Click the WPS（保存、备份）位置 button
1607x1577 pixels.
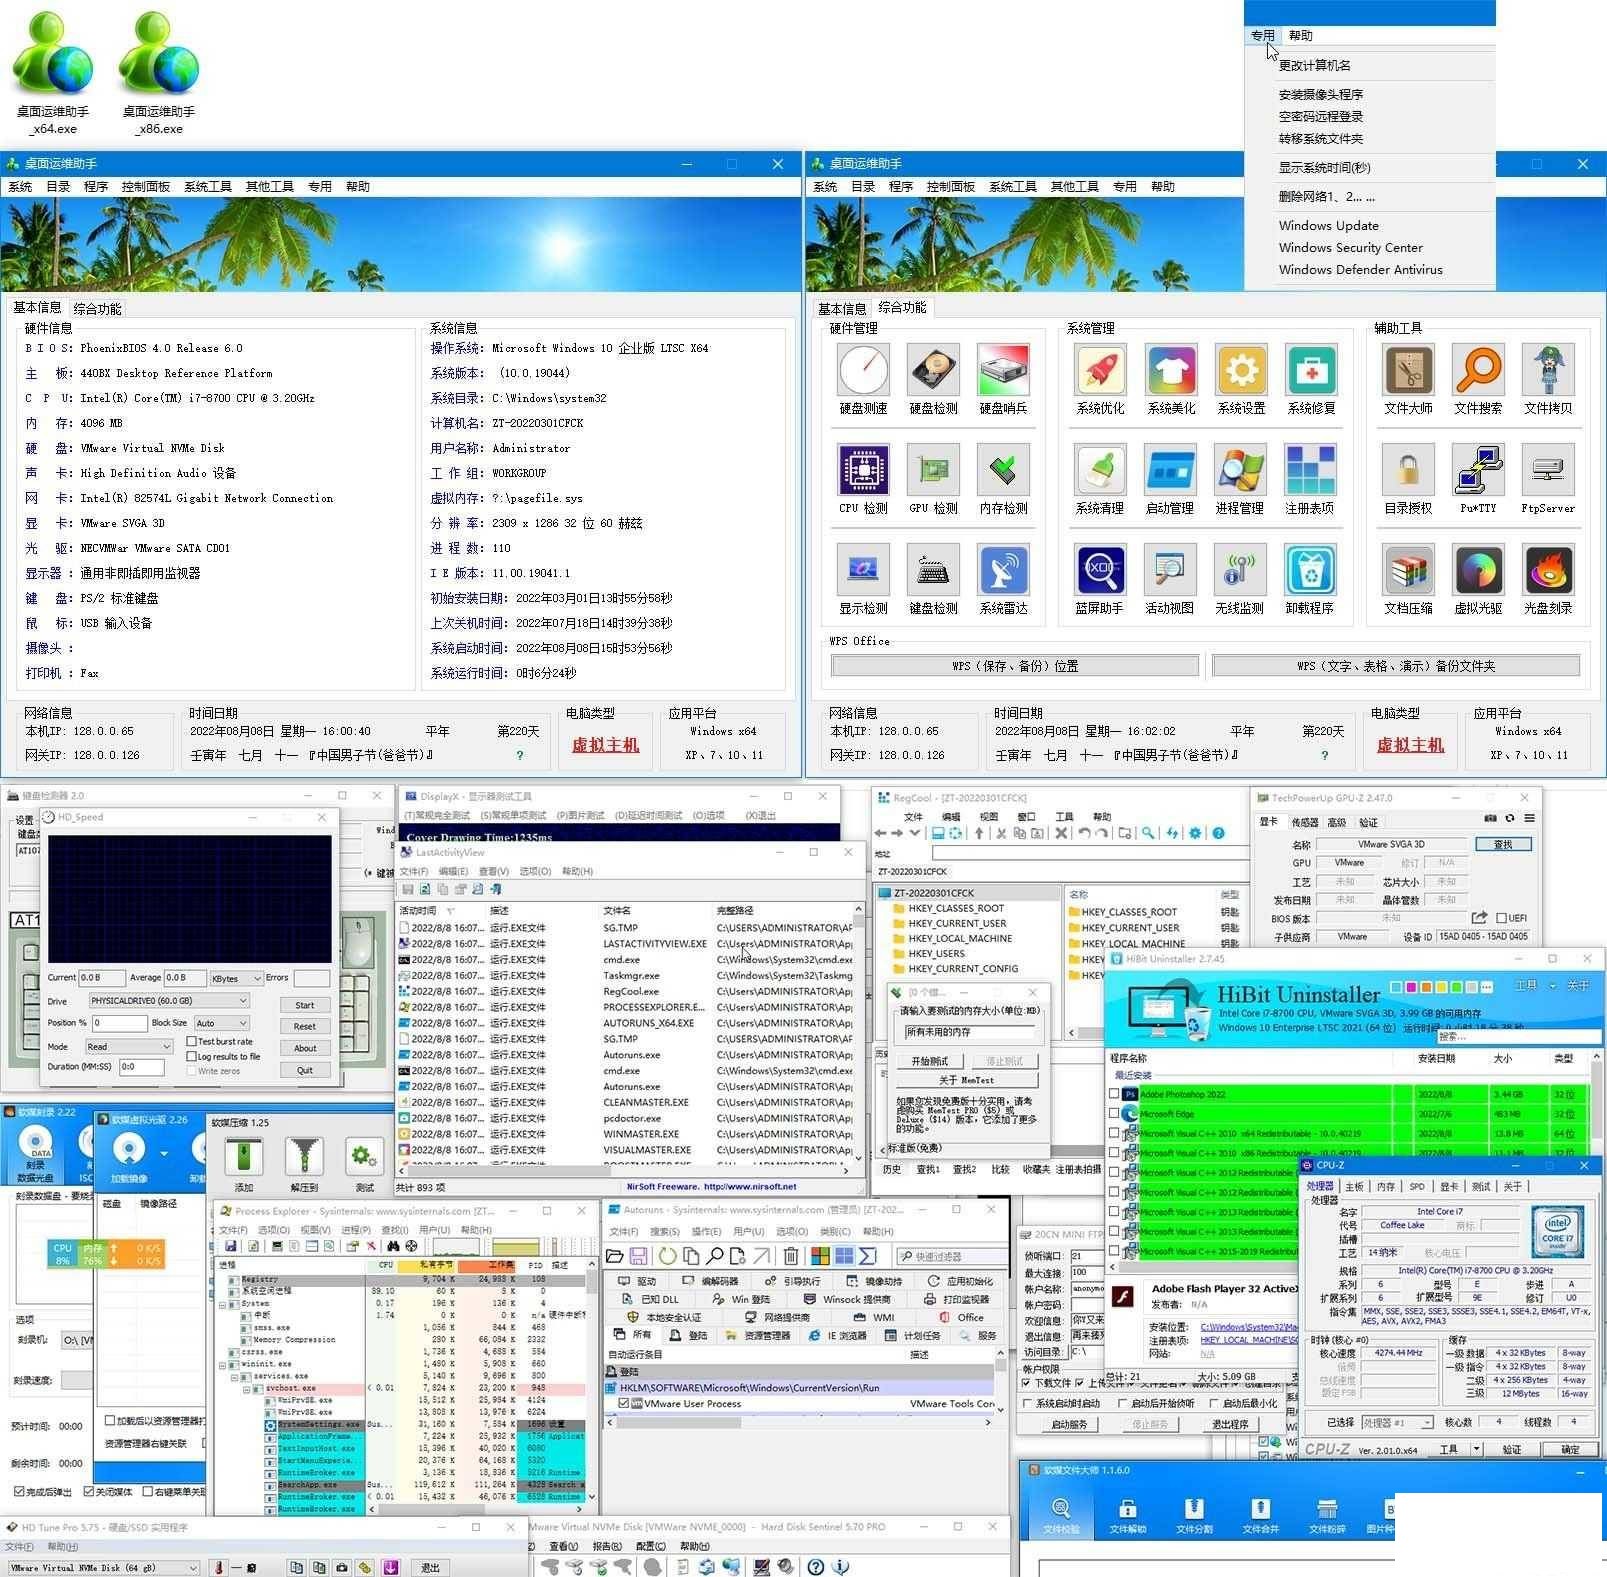click(1015, 666)
